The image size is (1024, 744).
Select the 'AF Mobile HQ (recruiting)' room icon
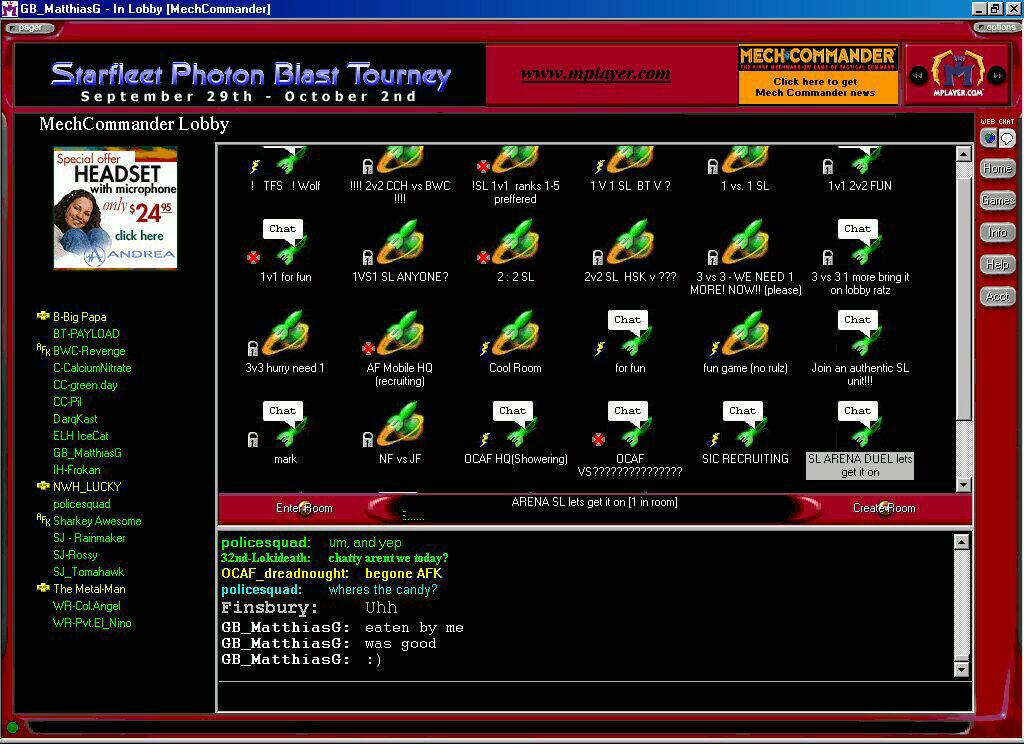click(400, 333)
